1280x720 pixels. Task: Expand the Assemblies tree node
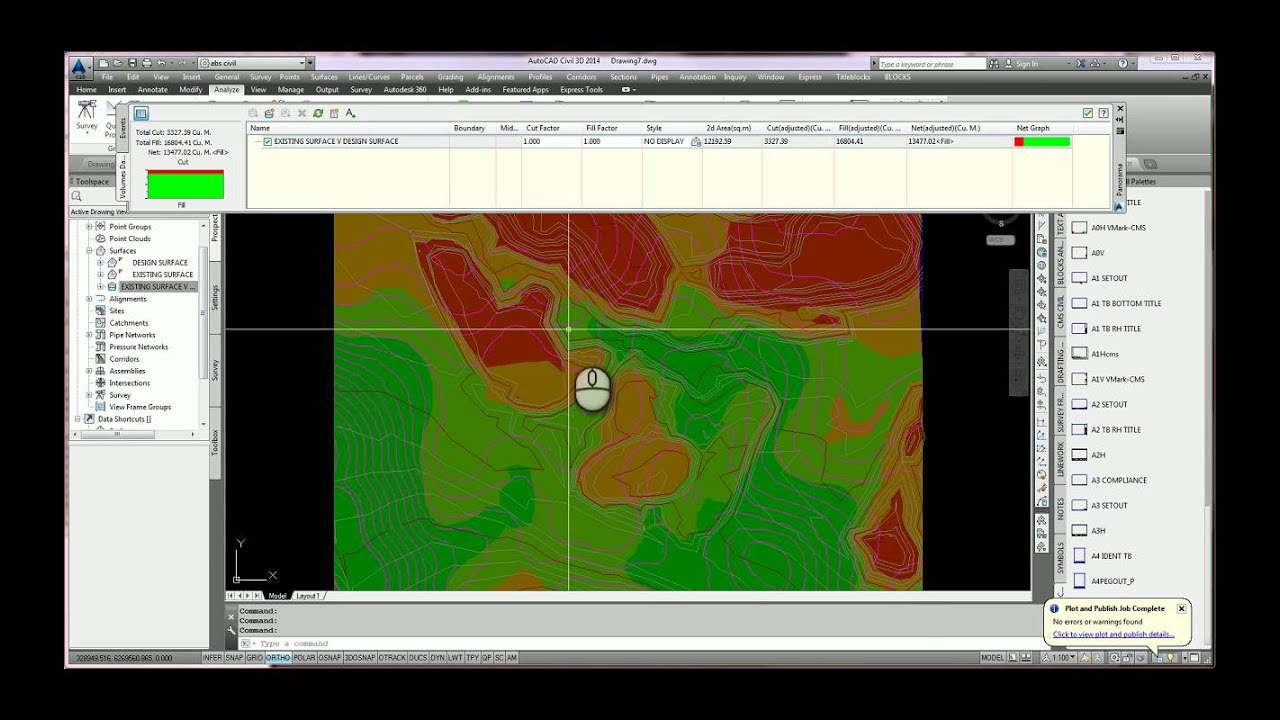[x=89, y=371]
